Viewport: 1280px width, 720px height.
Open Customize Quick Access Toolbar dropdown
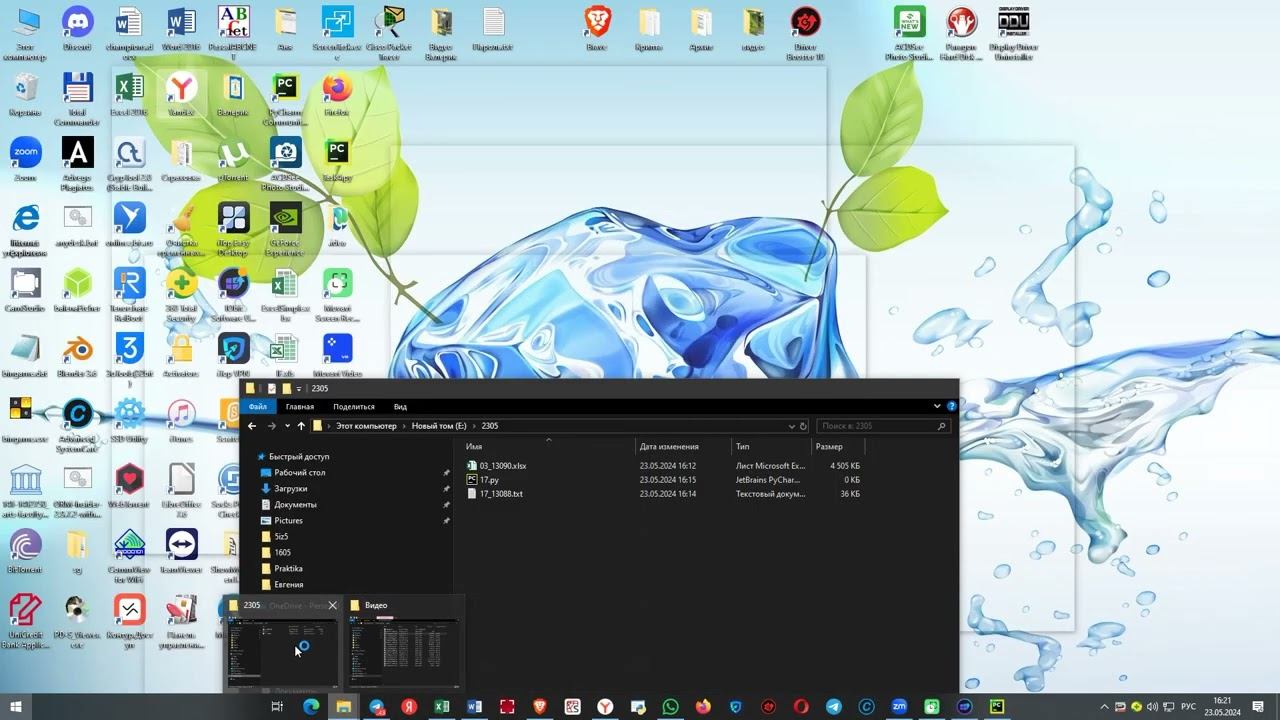click(x=298, y=388)
